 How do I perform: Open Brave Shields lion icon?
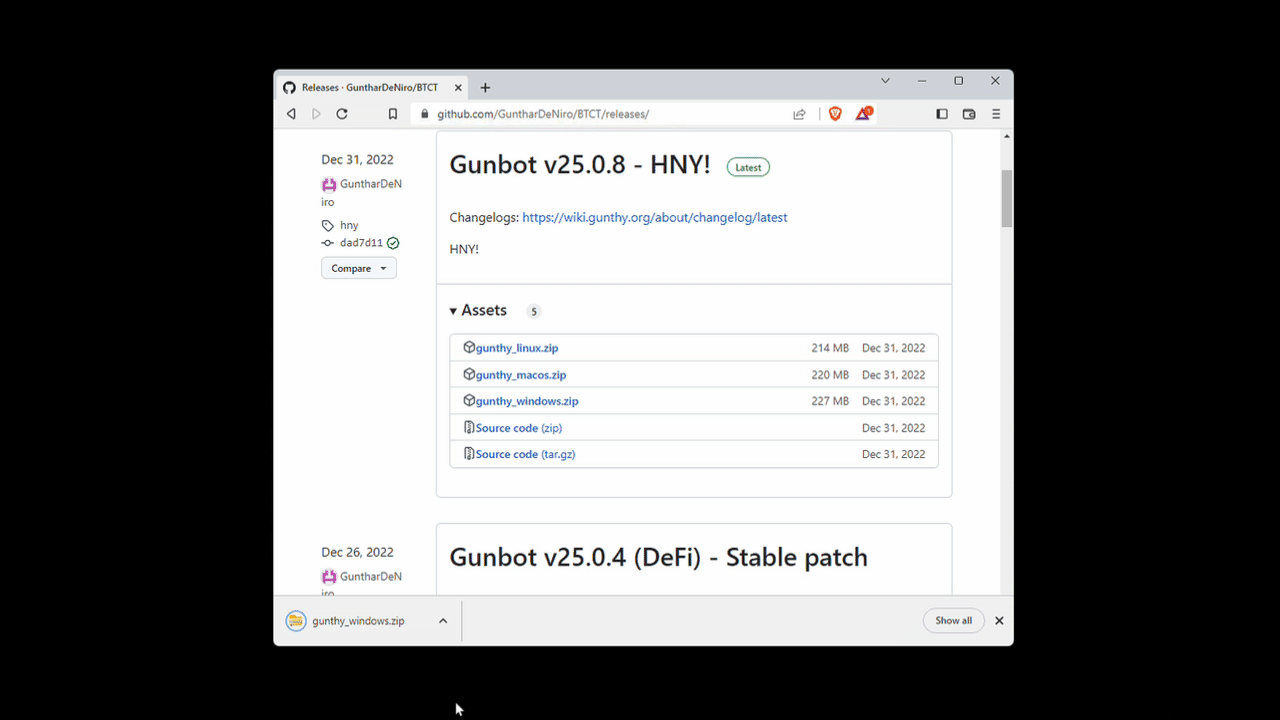835,114
